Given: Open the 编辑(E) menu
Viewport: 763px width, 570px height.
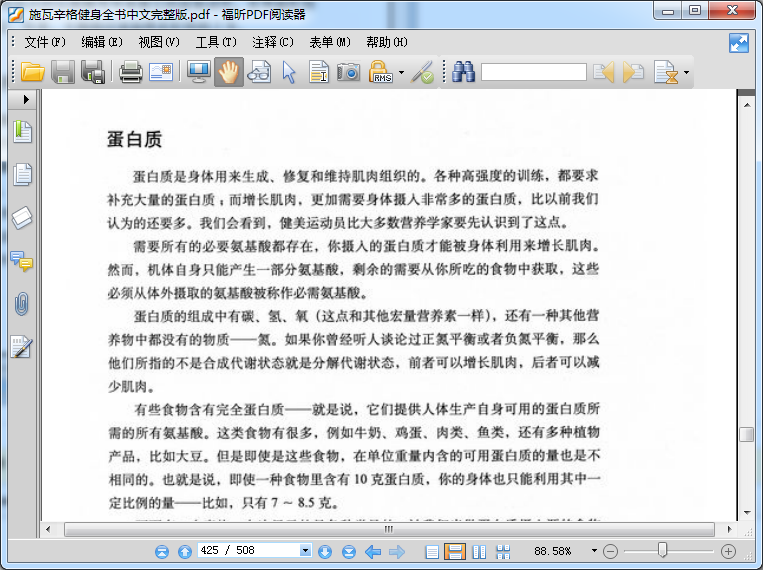Looking at the screenshot, I should 102,42.
